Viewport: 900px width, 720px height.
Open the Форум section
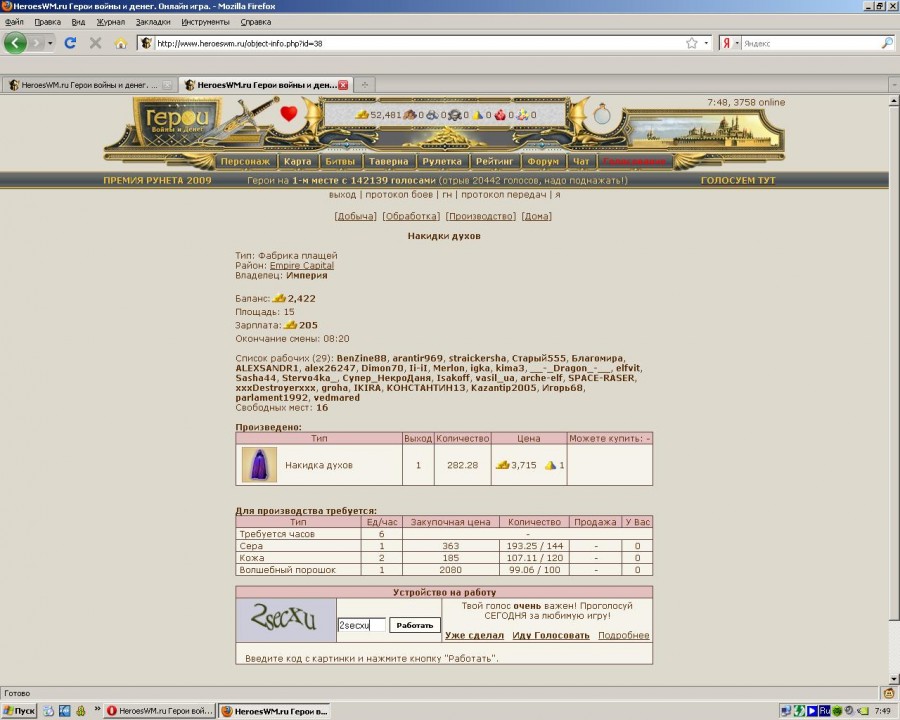click(543, 161)
